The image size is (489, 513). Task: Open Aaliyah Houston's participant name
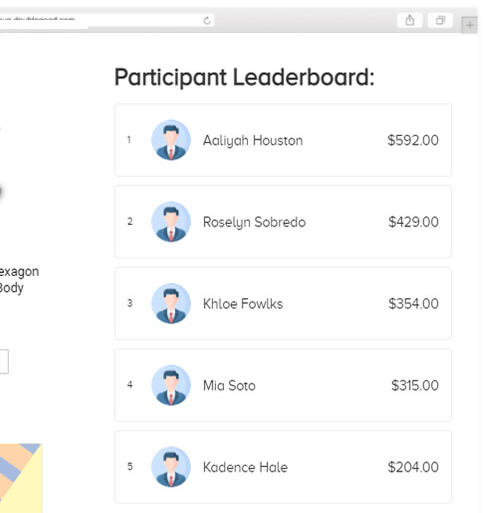[253, 140]
